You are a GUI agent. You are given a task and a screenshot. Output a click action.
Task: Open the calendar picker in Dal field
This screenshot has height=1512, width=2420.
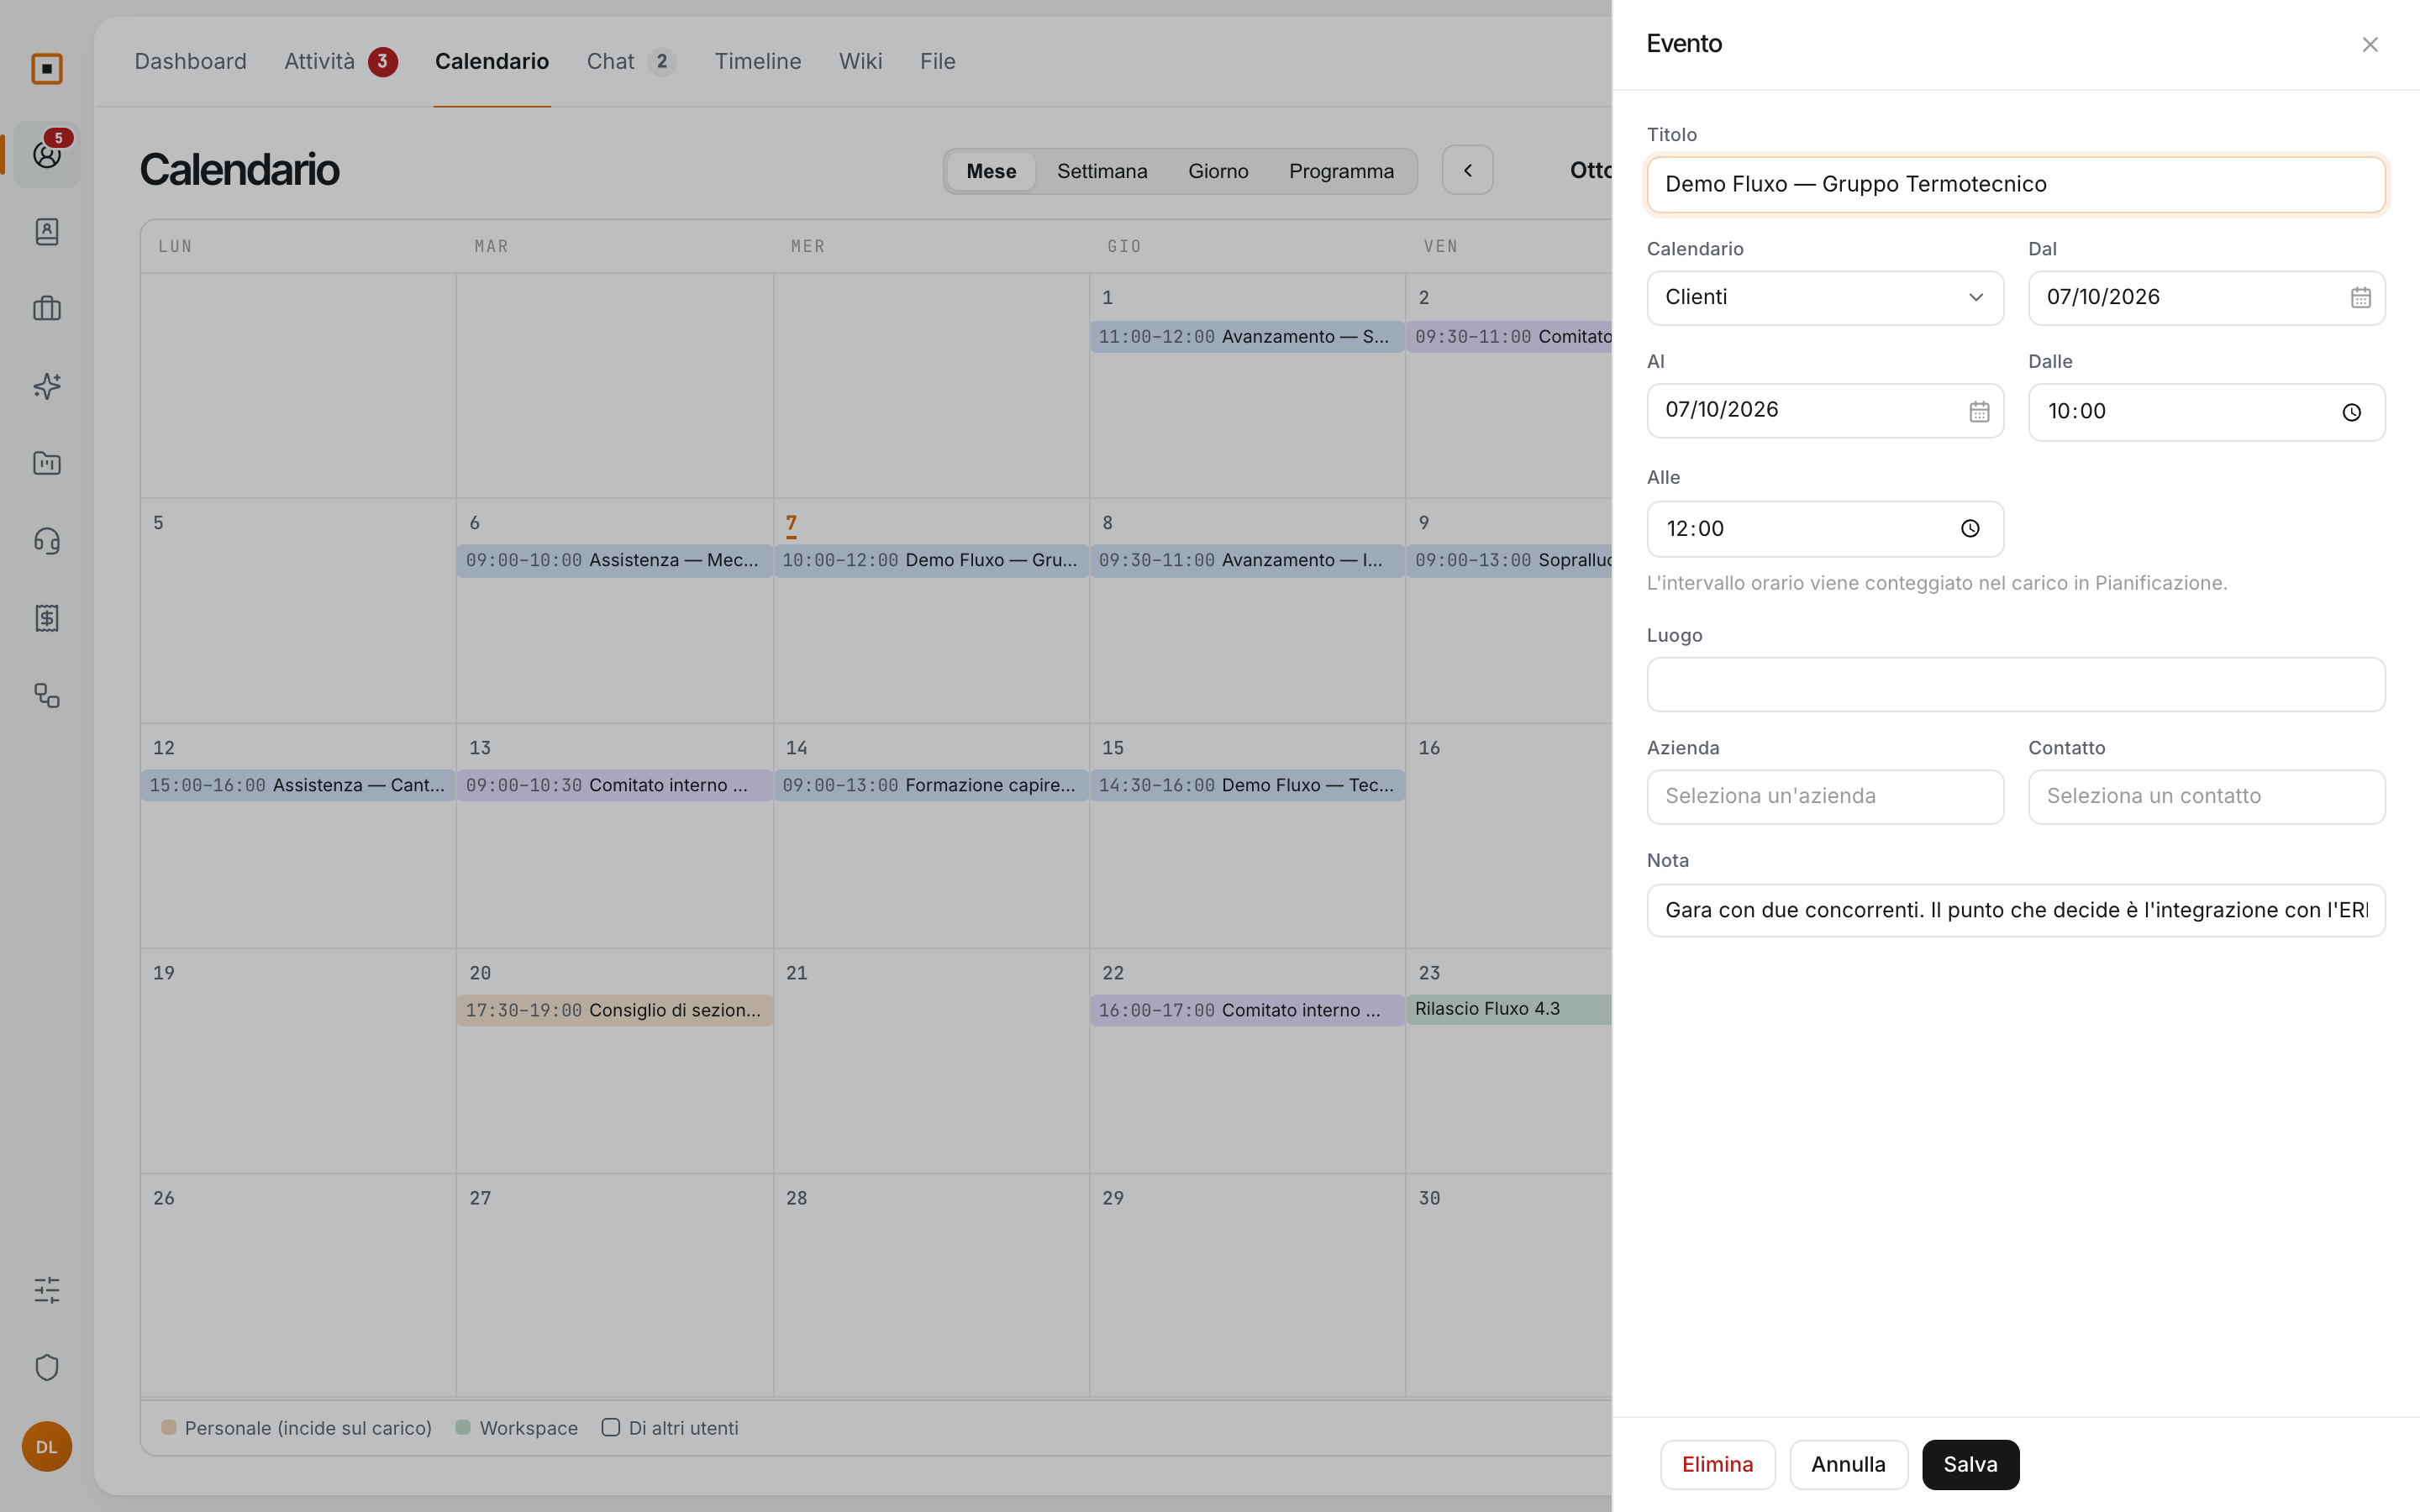click(x=2360, y=298)
